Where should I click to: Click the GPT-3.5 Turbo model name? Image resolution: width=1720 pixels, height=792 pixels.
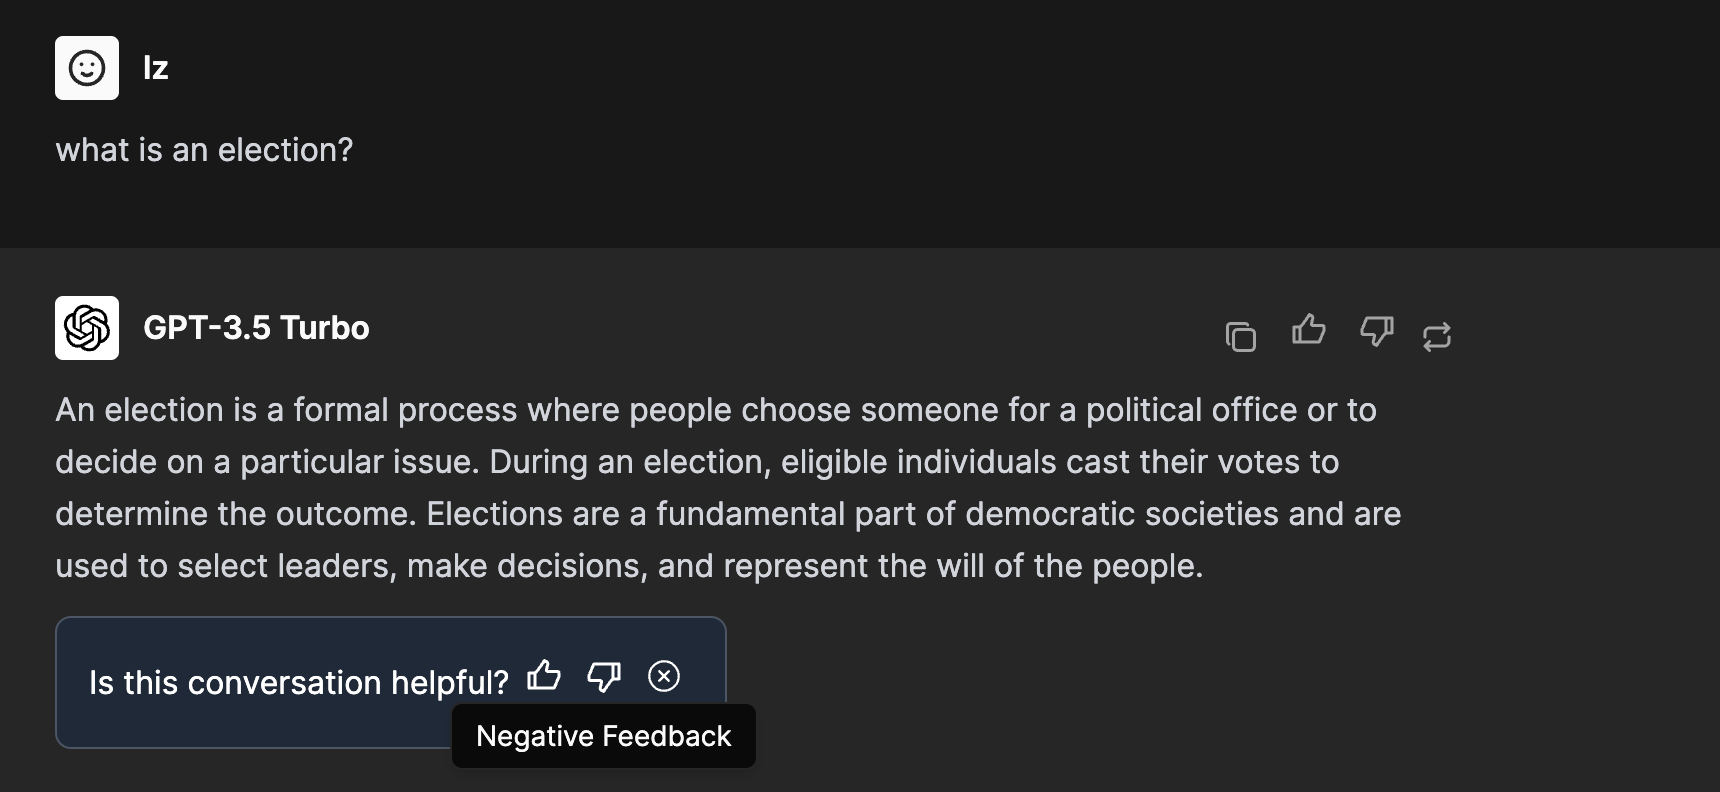tap(256, 328)
